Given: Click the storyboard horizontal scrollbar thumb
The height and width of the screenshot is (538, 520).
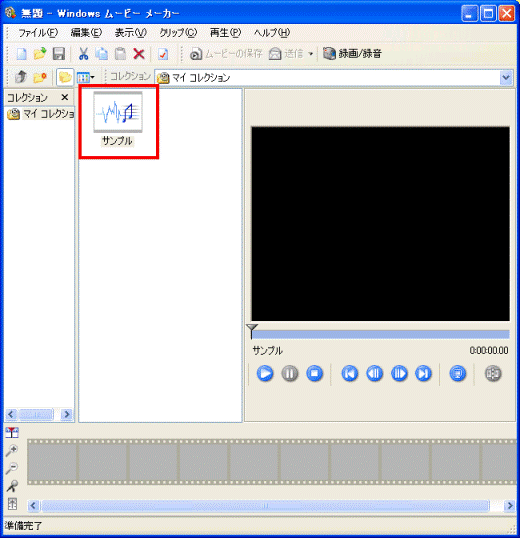Looking at the screenshot, I should 265,505.
